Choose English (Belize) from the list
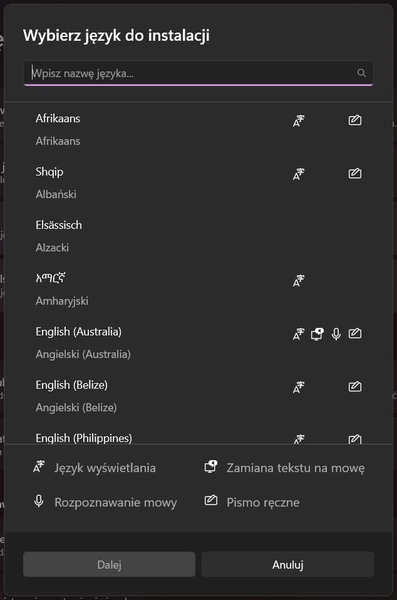The image size is (397, 600). [198, 396]
